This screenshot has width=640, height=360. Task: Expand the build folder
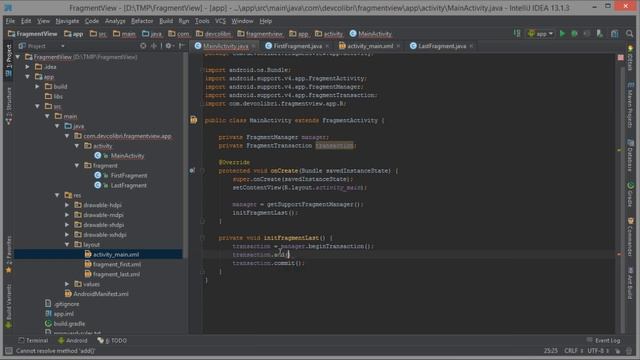(38, 87)
